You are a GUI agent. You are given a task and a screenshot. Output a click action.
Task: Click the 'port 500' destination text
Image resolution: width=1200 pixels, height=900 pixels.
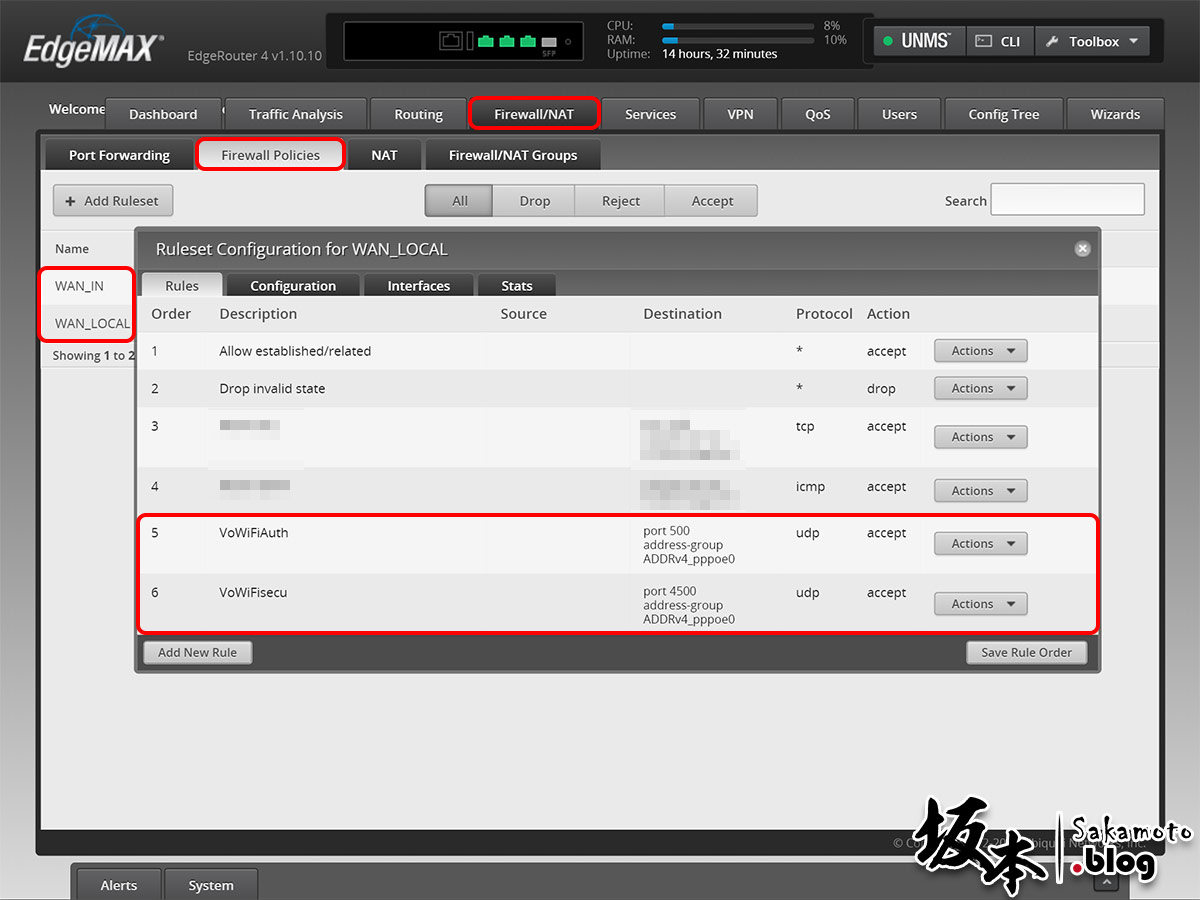tap(666, 531)
